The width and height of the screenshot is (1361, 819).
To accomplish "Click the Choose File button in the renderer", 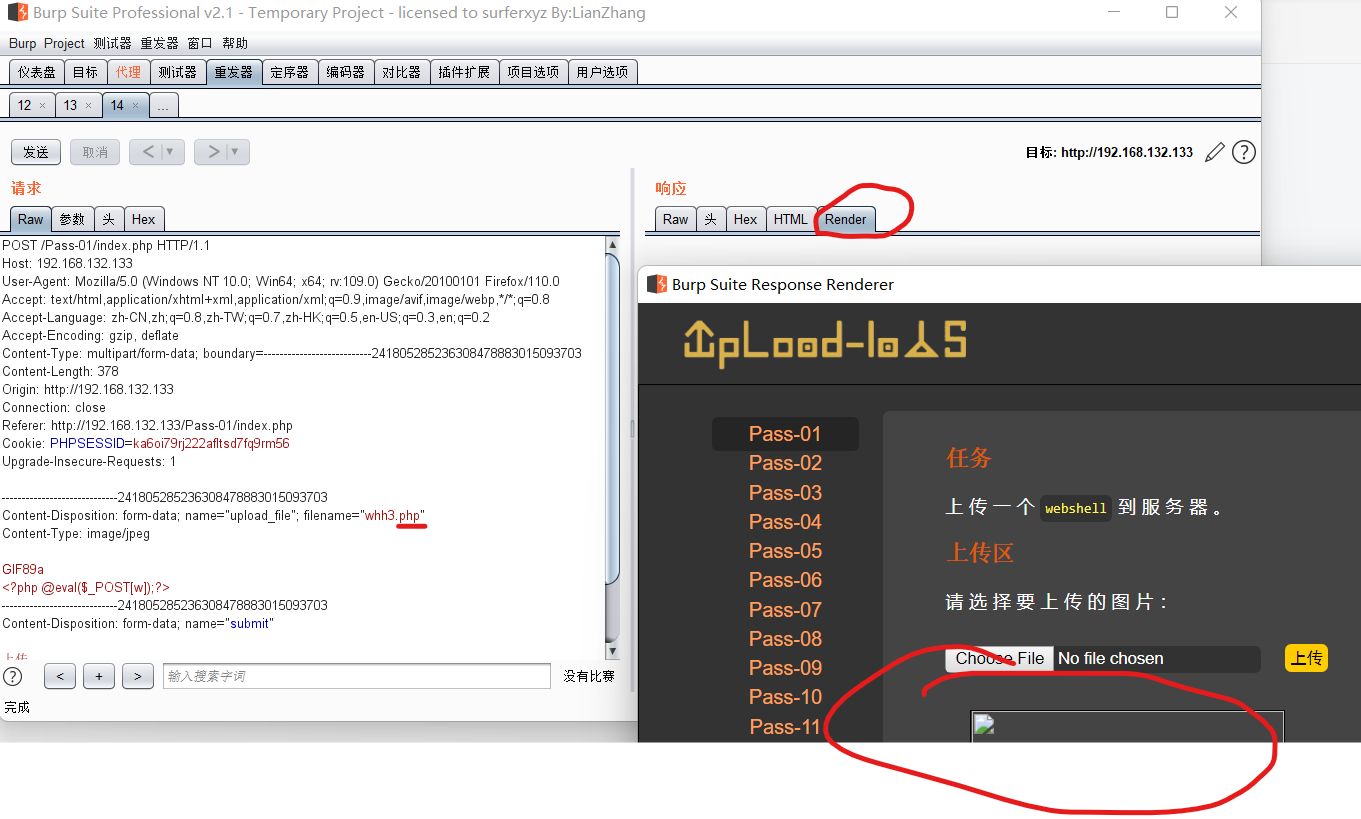I will coord(1000,658).
